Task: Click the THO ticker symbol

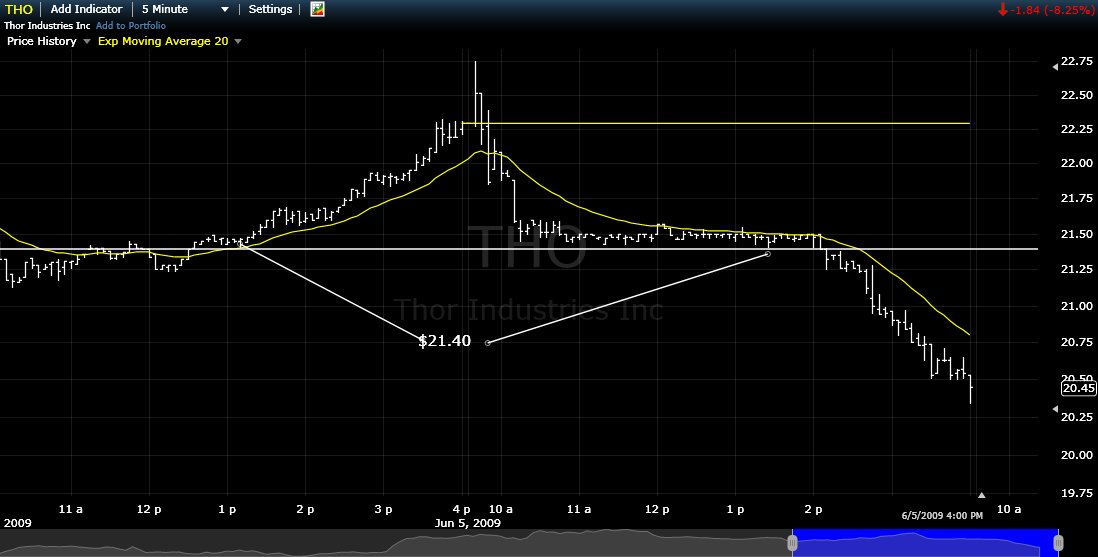Action: pyautogui.click(x=19, y=9)
